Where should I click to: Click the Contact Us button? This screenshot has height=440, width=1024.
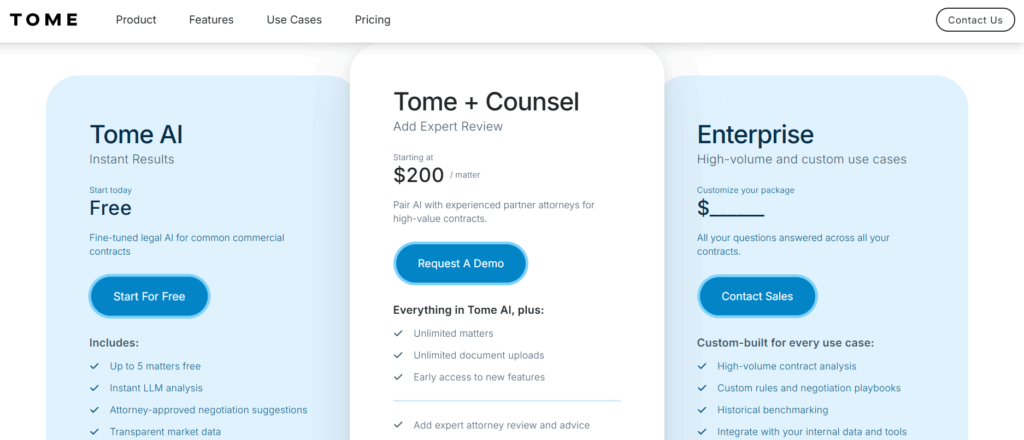point(975,20)
